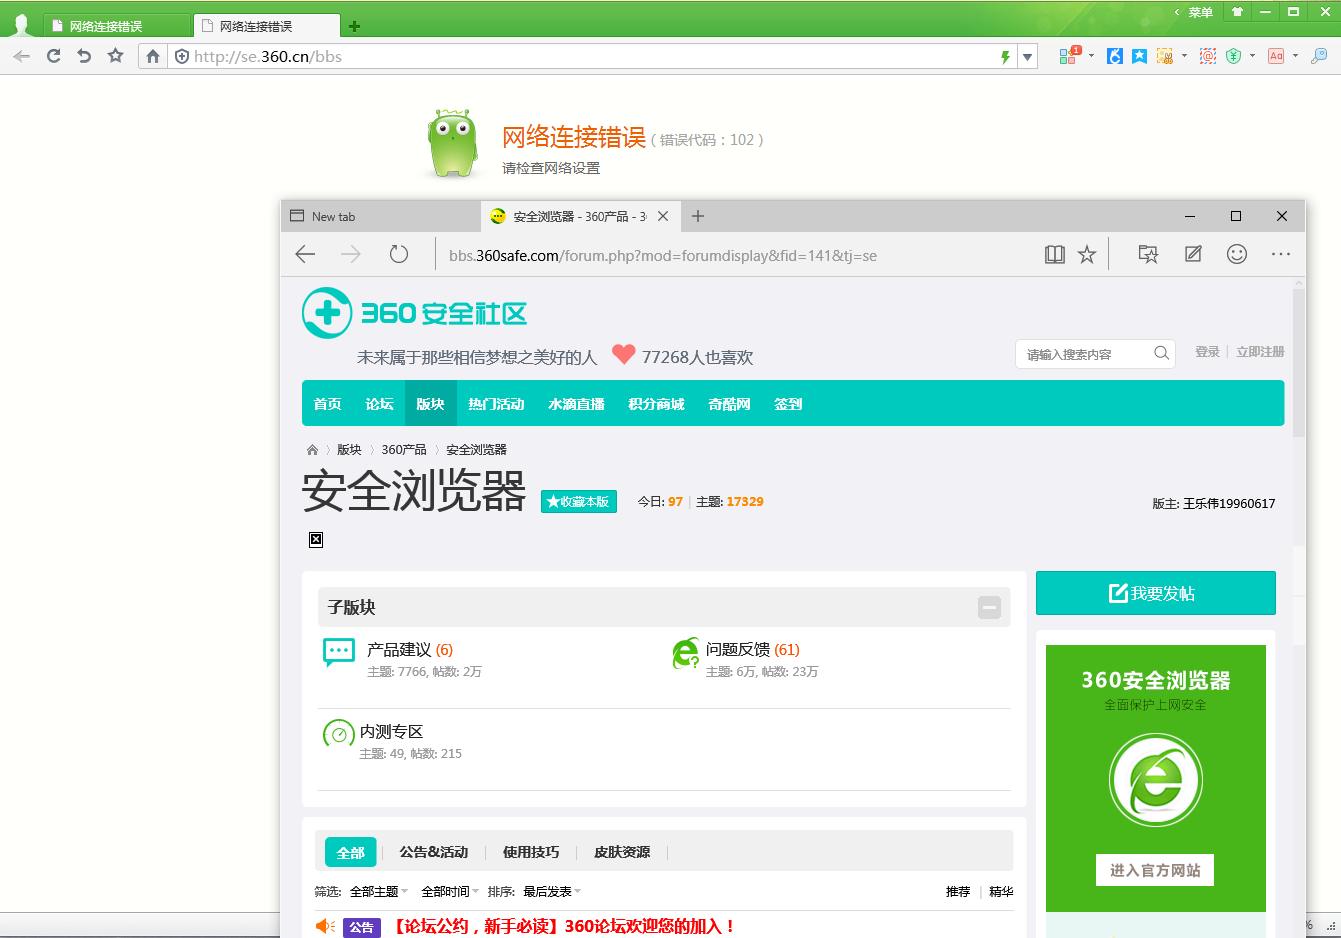Switch to New tab in Edge
Viewport: 1341px width, 938px height.
380,216
